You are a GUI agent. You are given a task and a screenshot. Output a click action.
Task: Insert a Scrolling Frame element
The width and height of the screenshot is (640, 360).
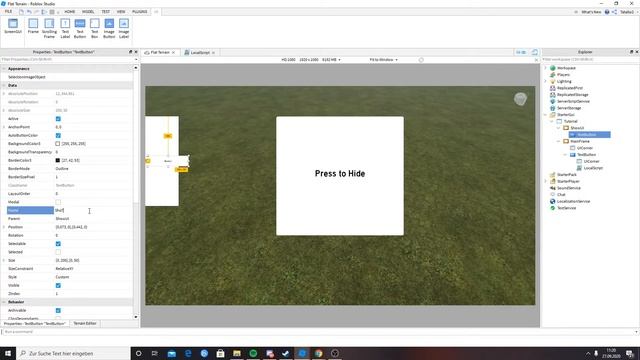click(x=49, y=29)
